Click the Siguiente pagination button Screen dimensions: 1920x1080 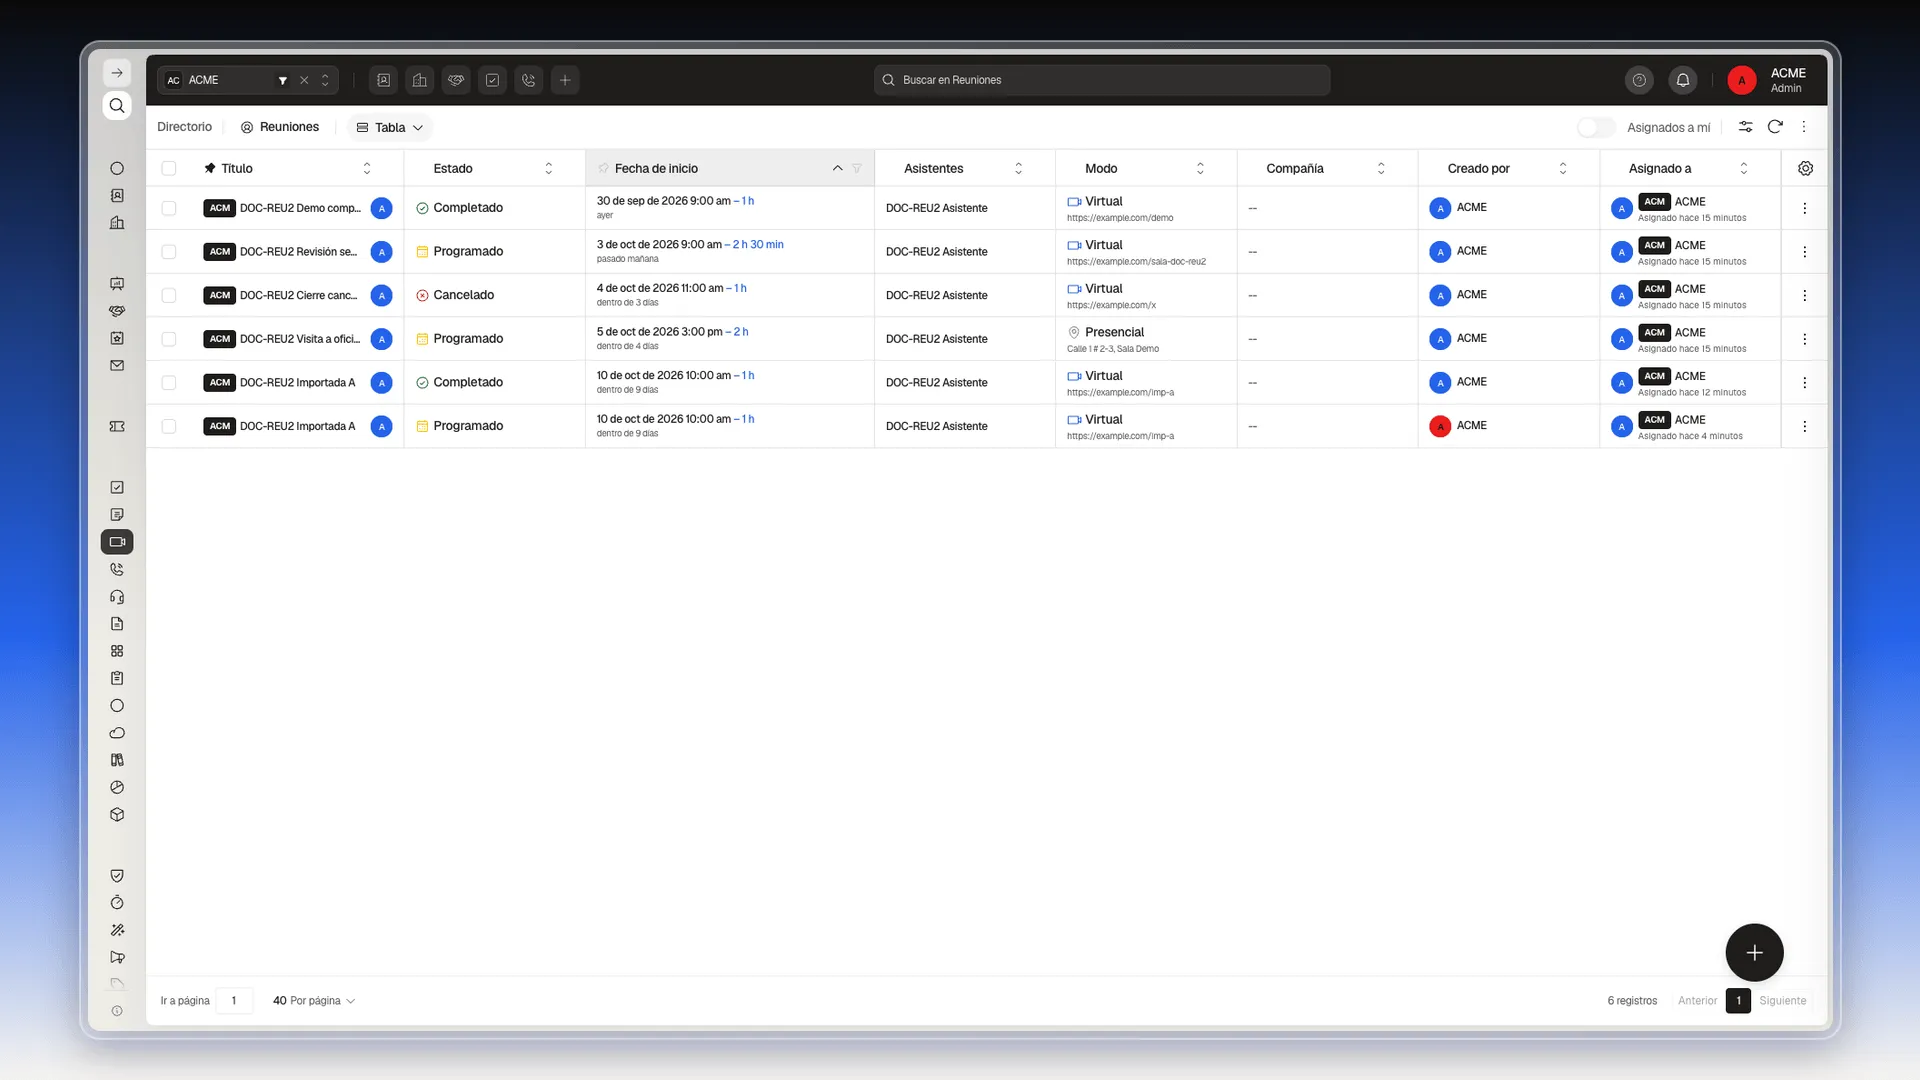click(x=1783, y=1001)
